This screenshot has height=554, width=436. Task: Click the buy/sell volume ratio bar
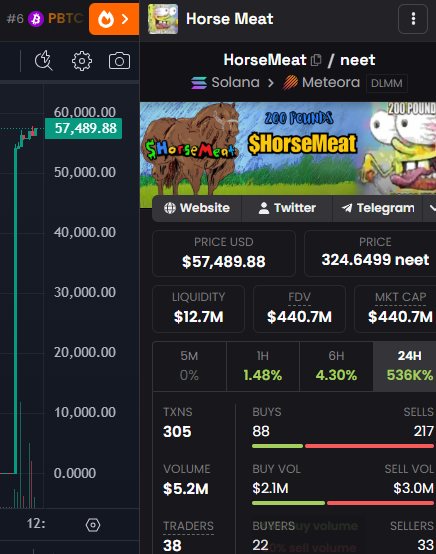(x=343, y=503)
